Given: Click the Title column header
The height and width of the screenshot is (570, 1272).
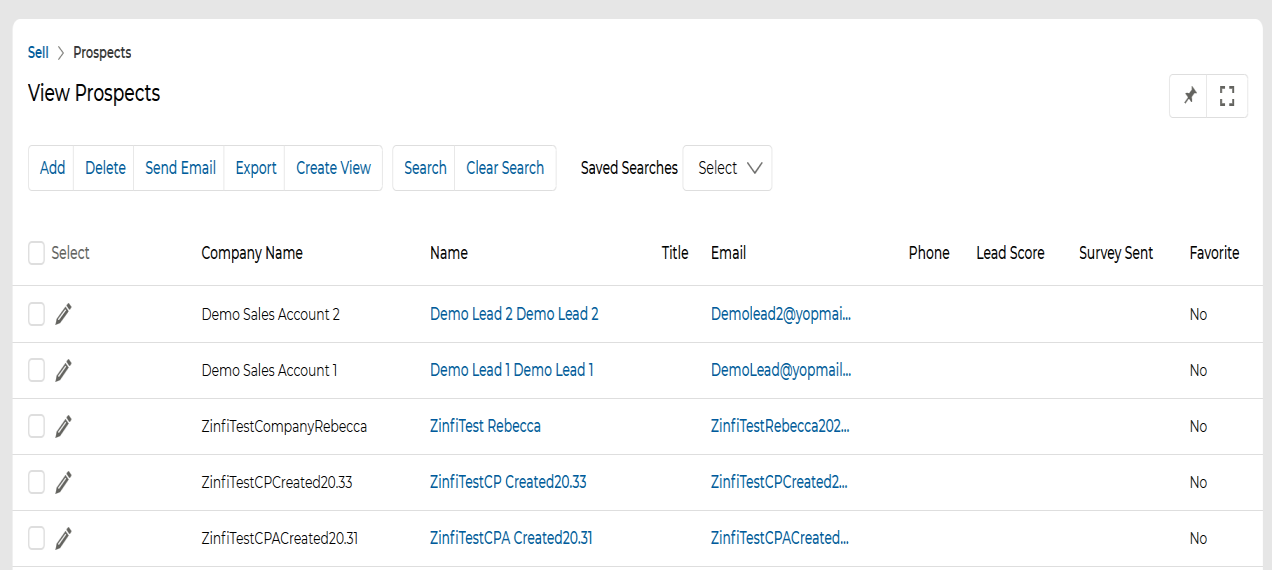Looking at the screenshot, I should tap(675, 253).
